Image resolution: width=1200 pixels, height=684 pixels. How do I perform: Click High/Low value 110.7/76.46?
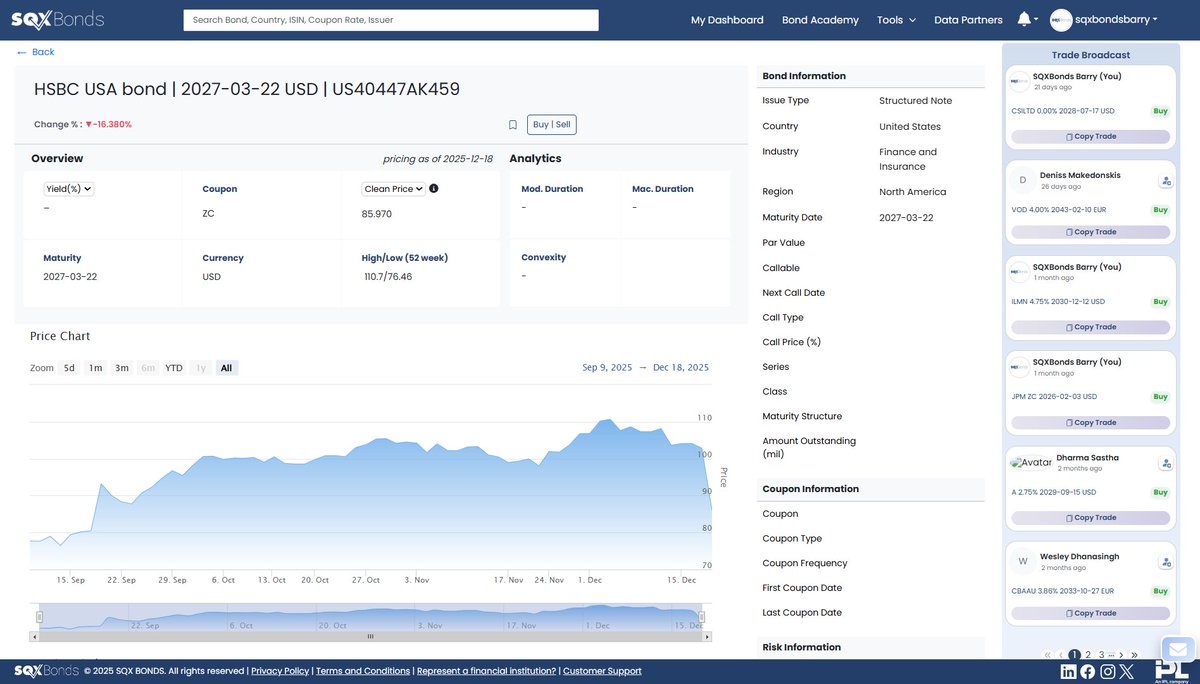388,277
